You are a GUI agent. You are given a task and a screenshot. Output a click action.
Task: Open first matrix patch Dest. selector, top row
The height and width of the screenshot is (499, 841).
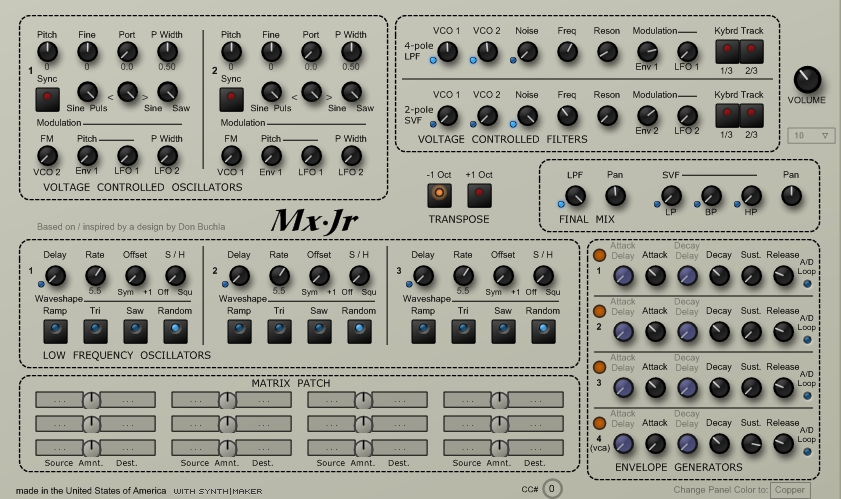[128, 400]
